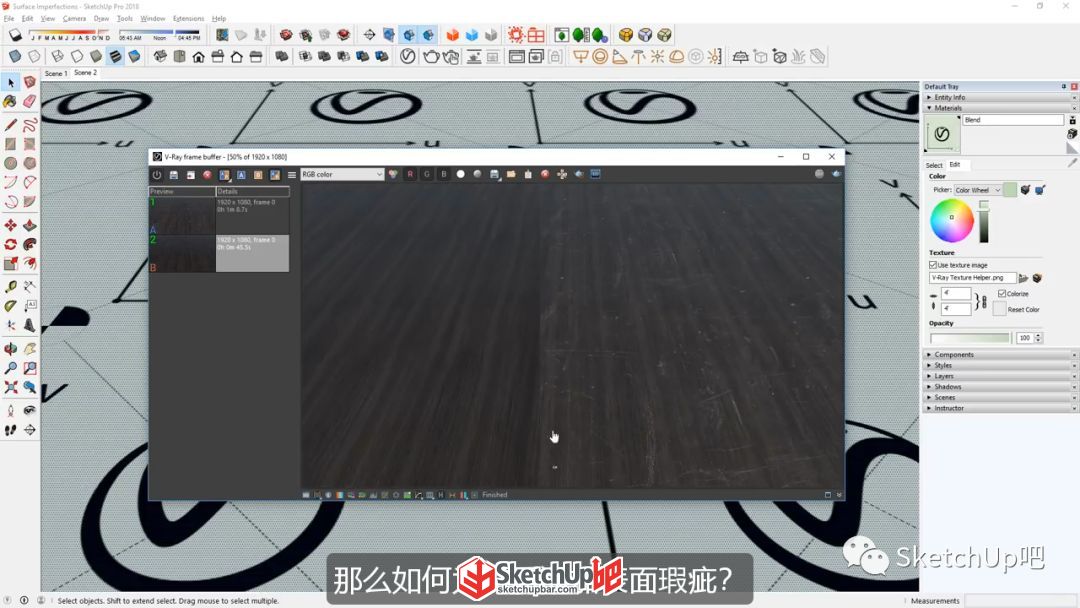Select the Line pencil tool
The height and width of the screenshot is (608, 1080).
point(10,125)
